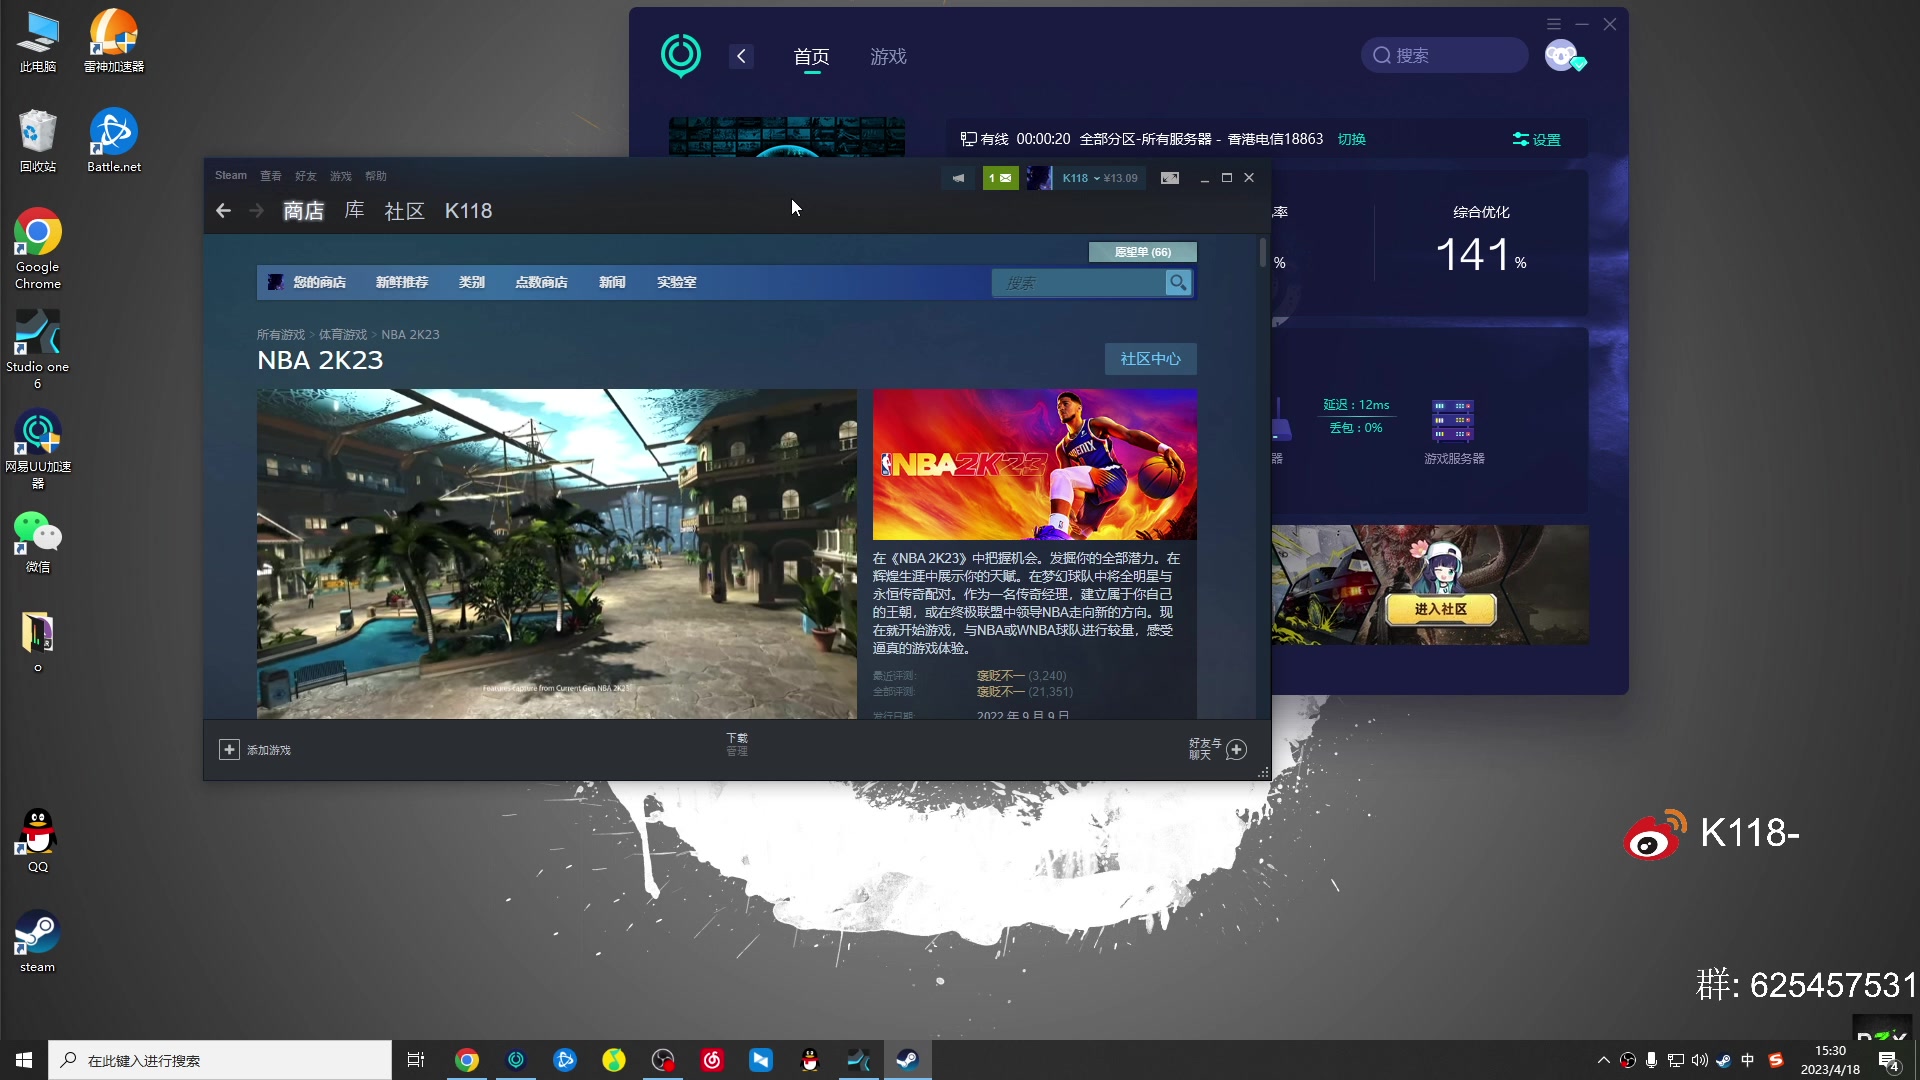Viewport: 1920px width, 1080px height.
Task: Open 类别 categories menu
Action: (x=472, y=283)
